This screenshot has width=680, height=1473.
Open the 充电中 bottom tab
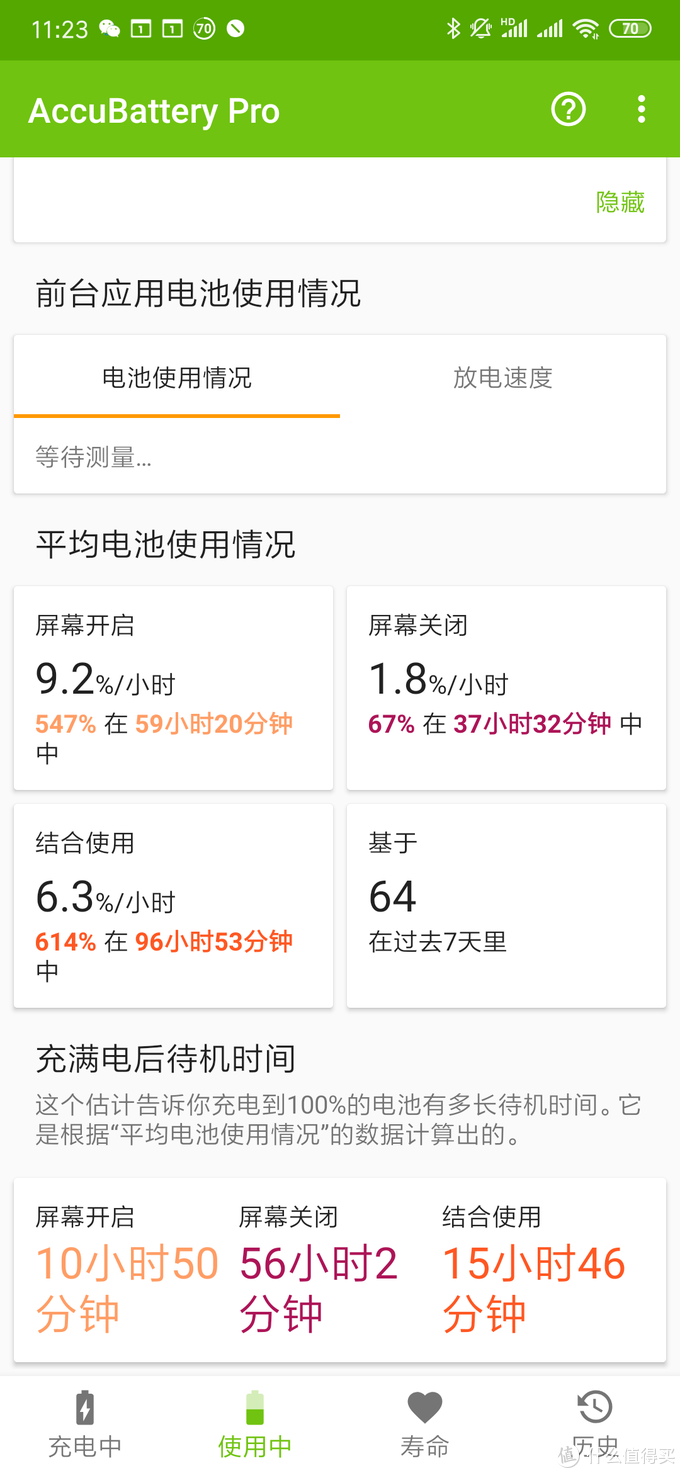tap(85, 1446)
